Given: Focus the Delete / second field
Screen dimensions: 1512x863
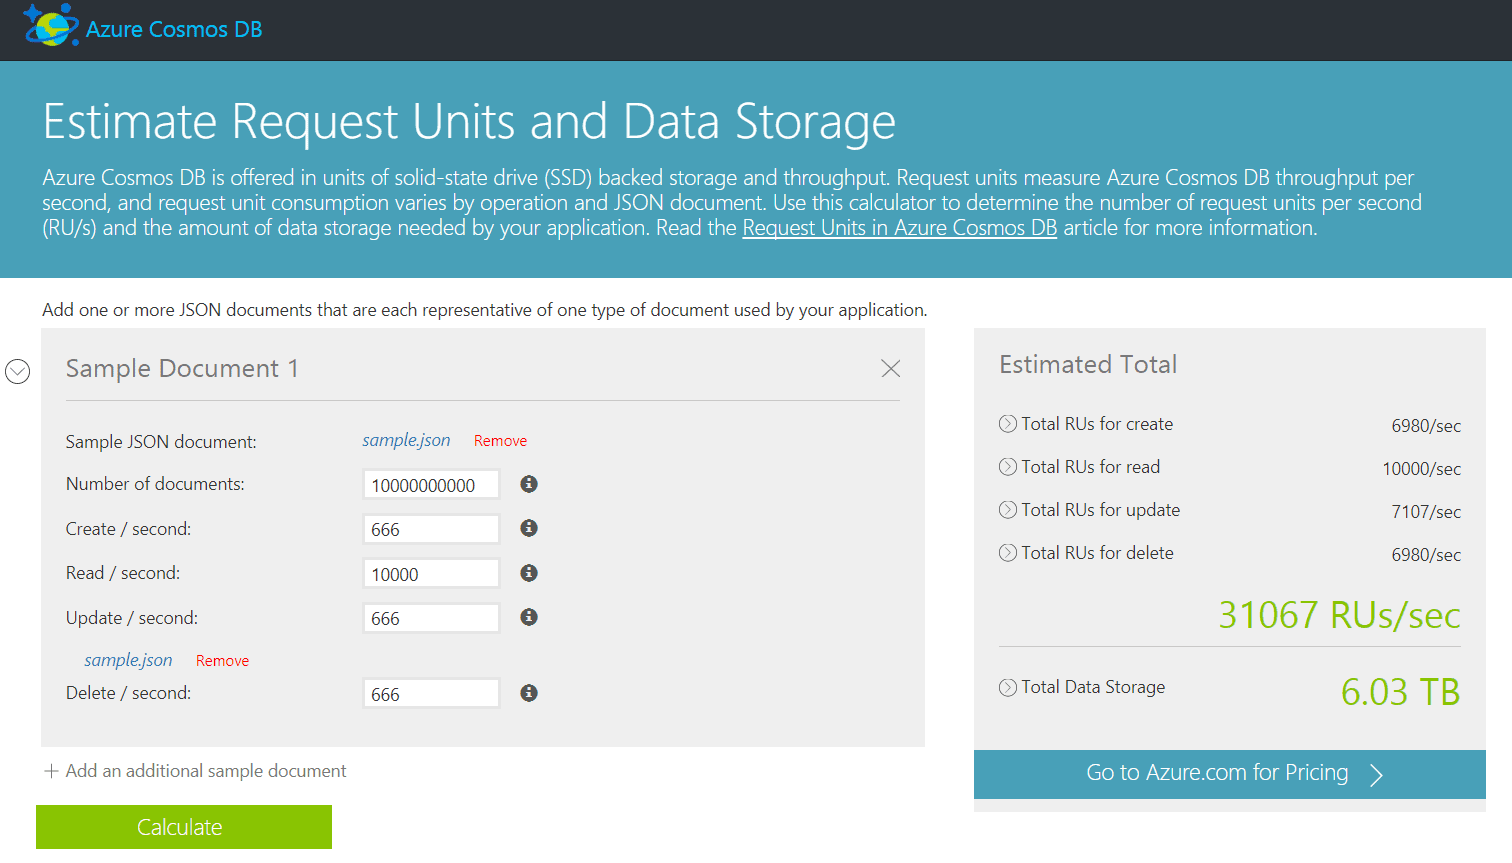Looking at the screenshot, I should click(x=431, y=694).
